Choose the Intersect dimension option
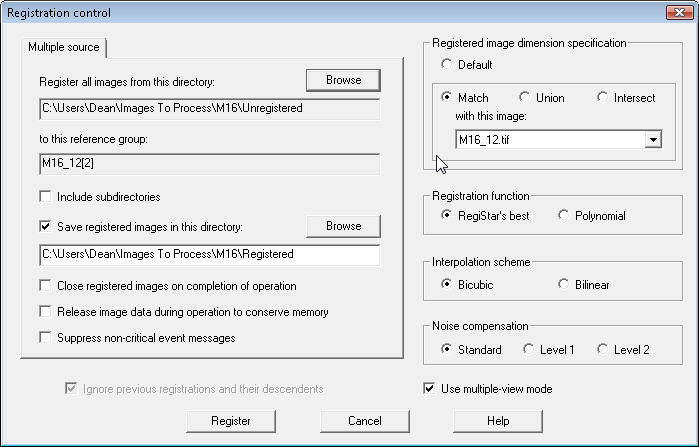 (603, 98)
